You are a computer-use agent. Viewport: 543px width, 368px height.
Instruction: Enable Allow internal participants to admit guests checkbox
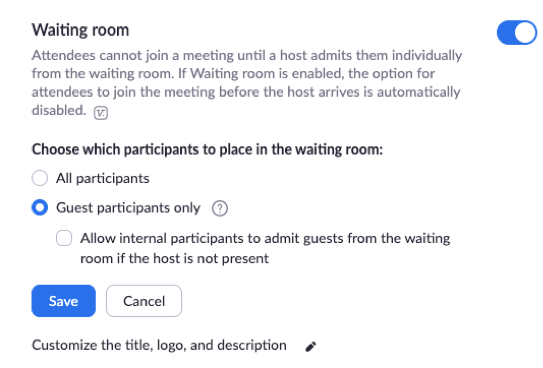tap(64, 238)
